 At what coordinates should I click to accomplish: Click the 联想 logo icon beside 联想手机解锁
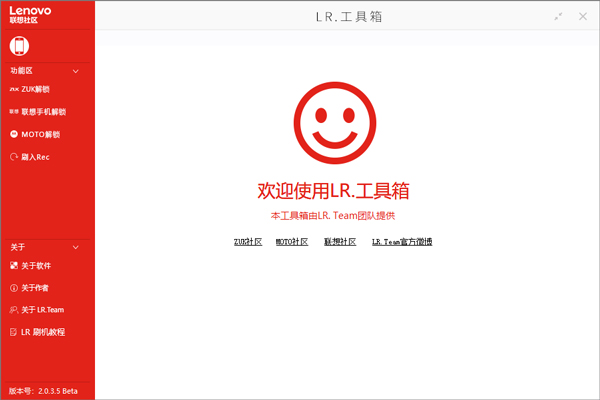pyautogui.click(x=14, y=112)
